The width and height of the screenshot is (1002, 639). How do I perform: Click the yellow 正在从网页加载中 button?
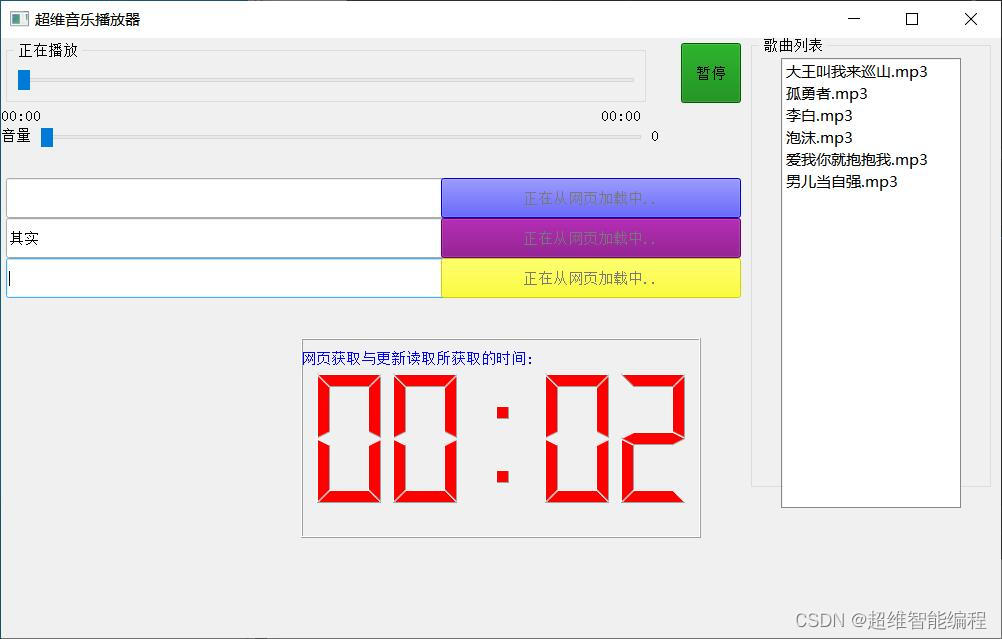[590, 278]
